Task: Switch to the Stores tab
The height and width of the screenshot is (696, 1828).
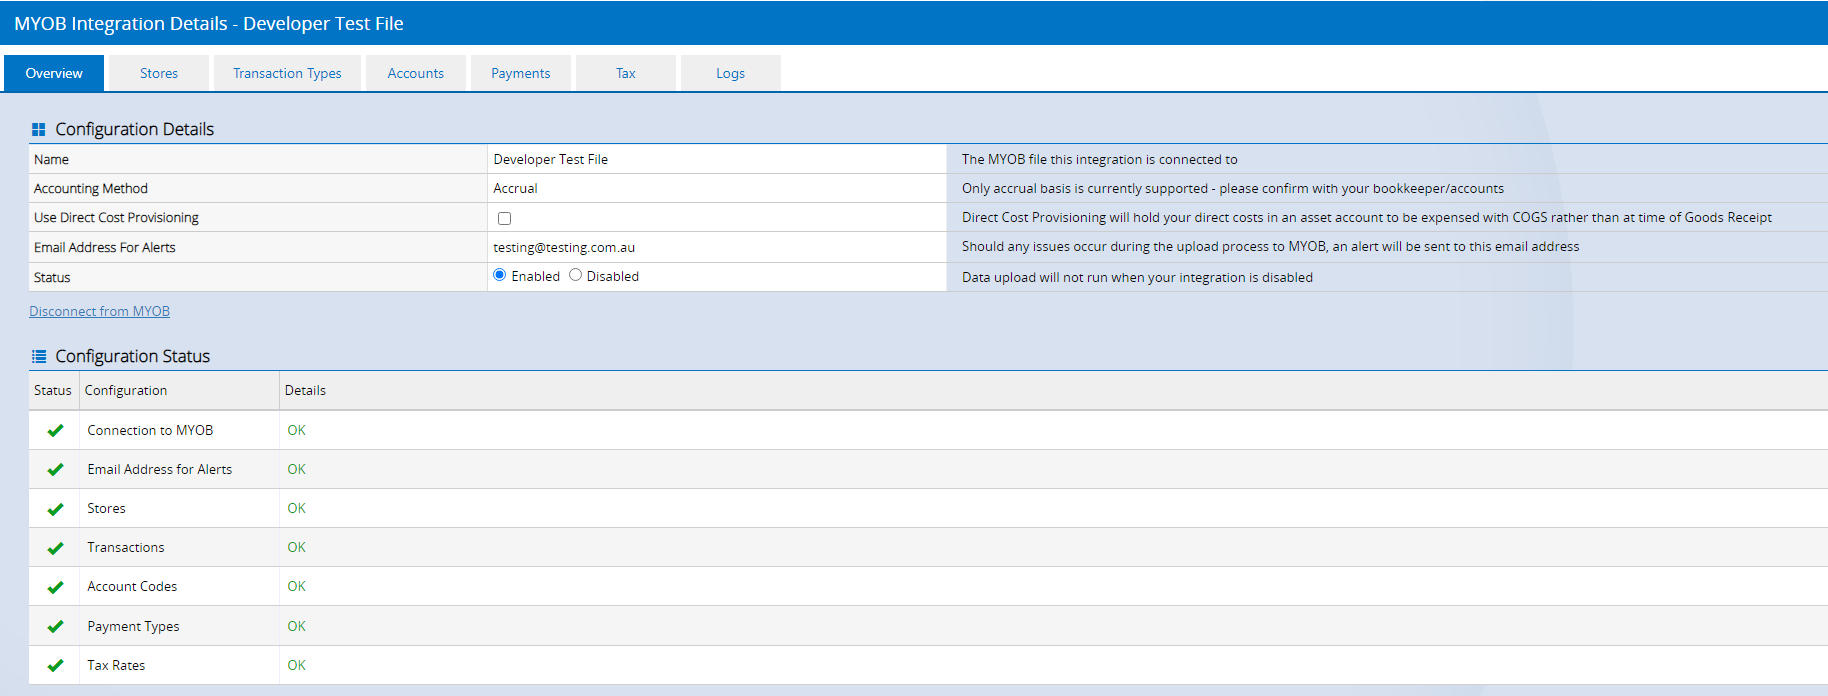Action: [159, 73]
